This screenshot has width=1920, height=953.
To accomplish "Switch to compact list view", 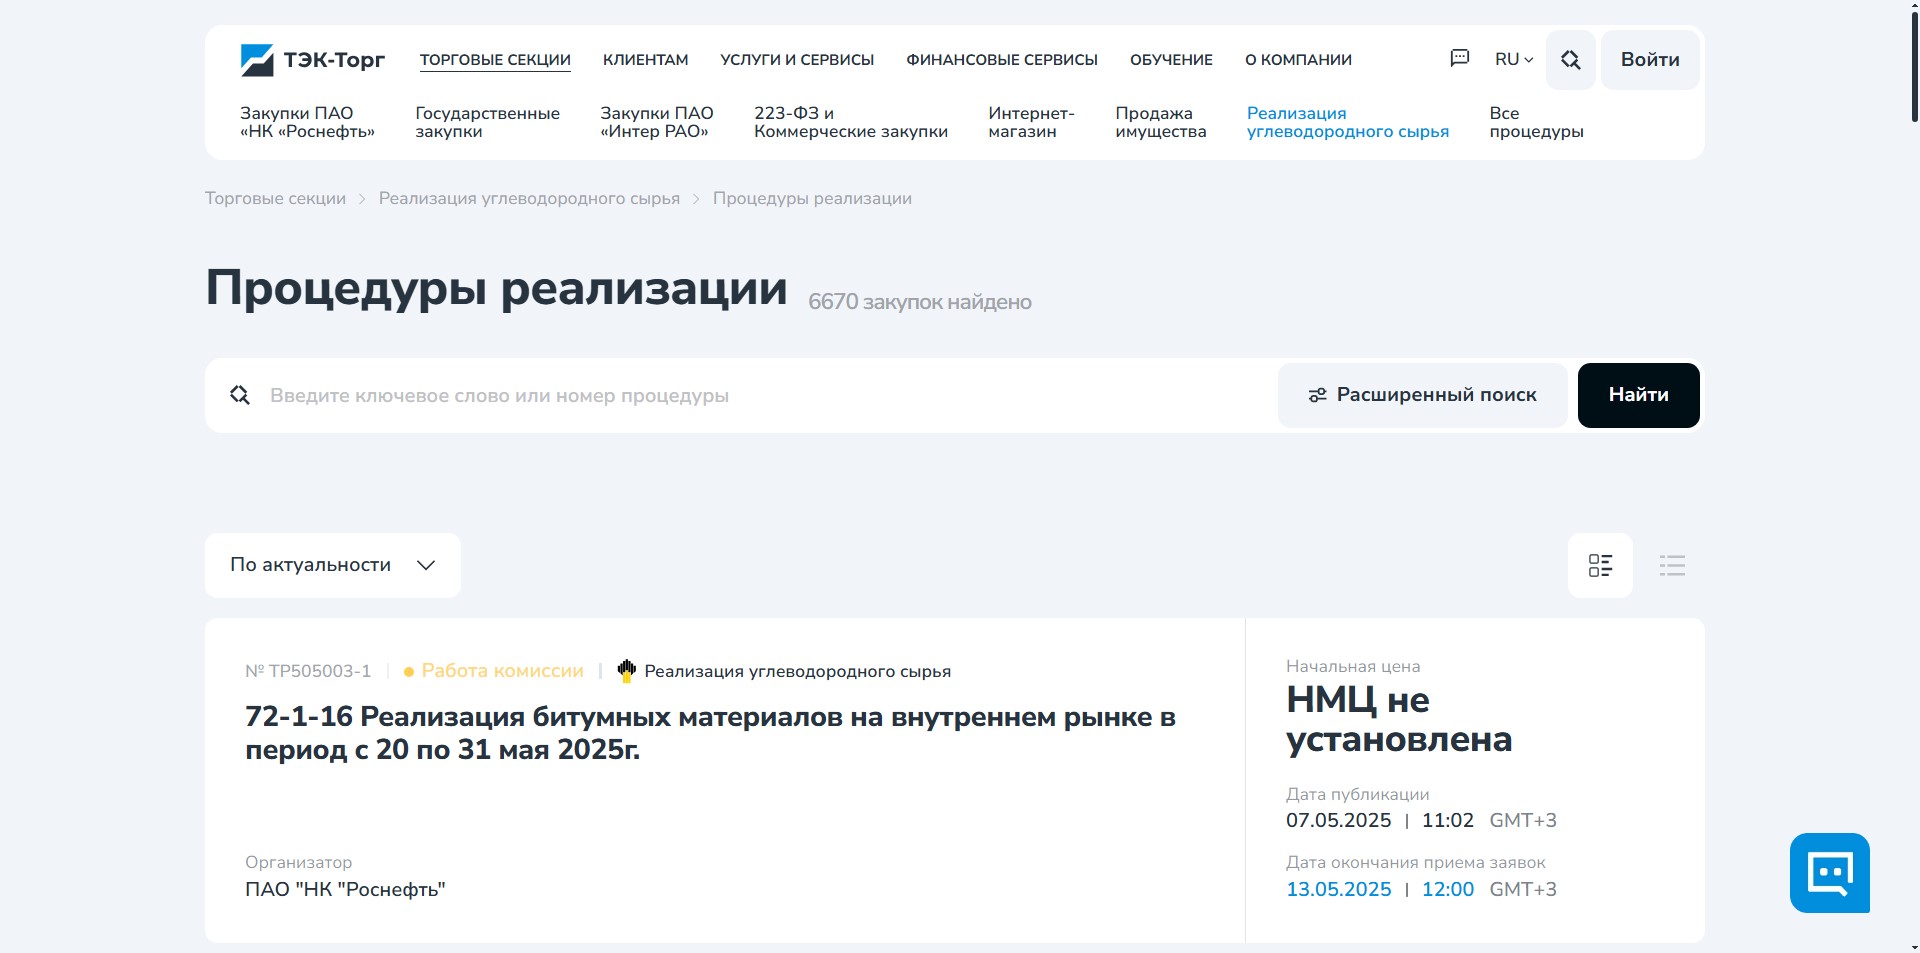I will [x=1672, y=566].
